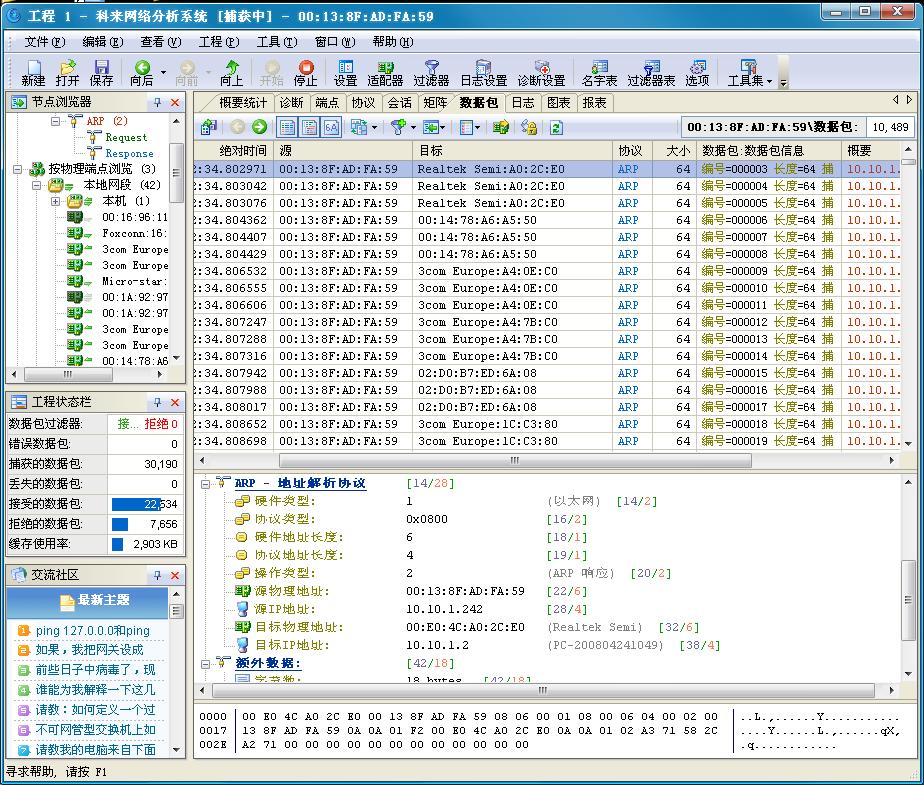Select the Response node under ARP
The image size is (924, 785).
[129, 153]
